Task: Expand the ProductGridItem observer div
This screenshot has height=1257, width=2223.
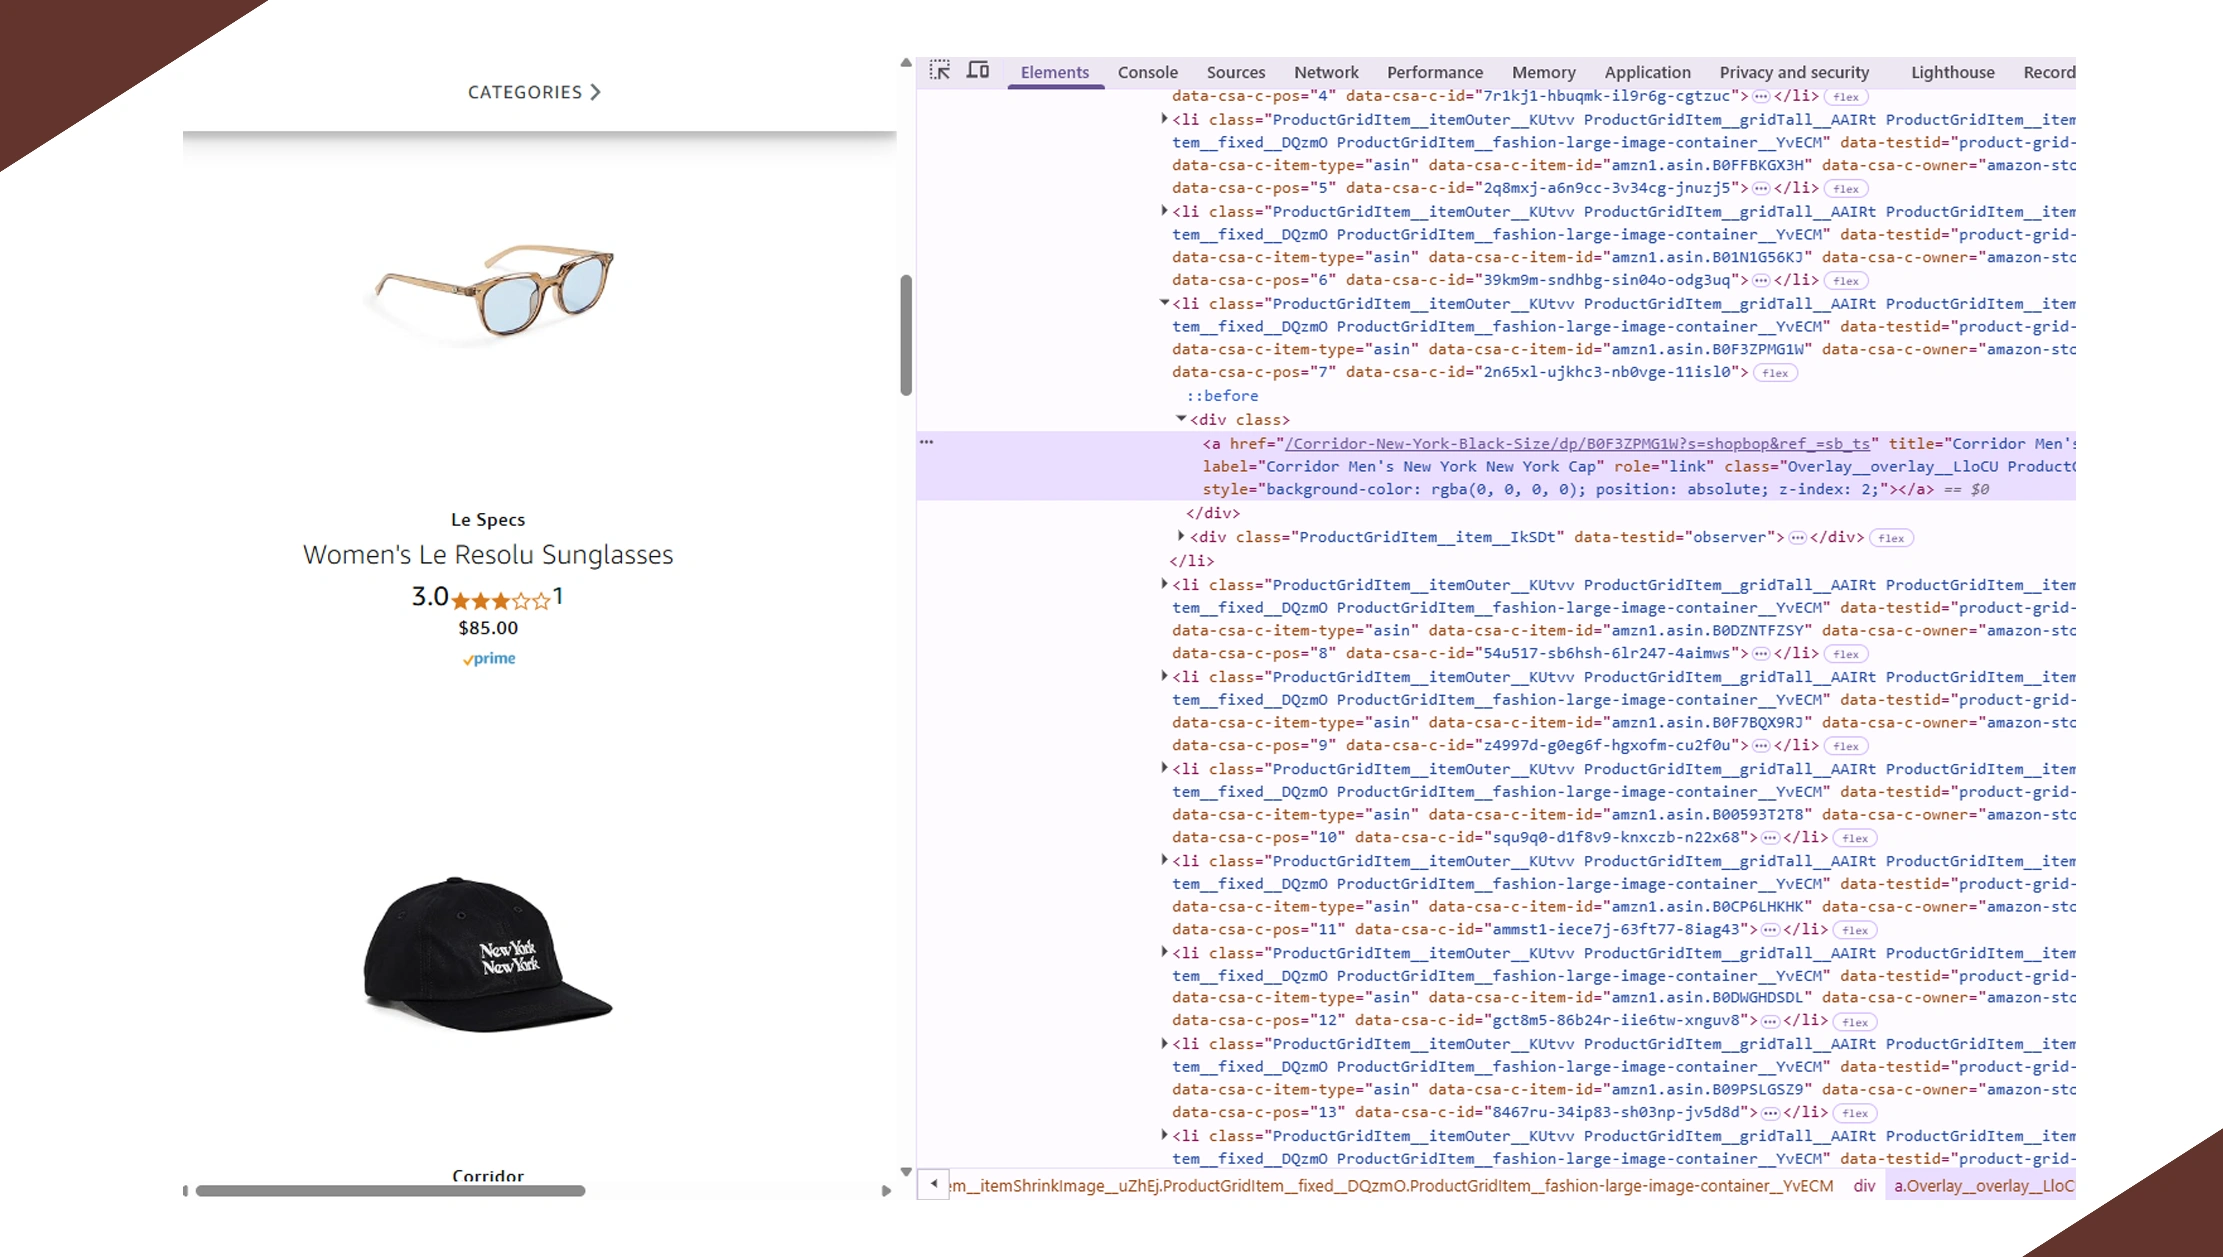Action: pyautogui.click(x=1181, y=536)
